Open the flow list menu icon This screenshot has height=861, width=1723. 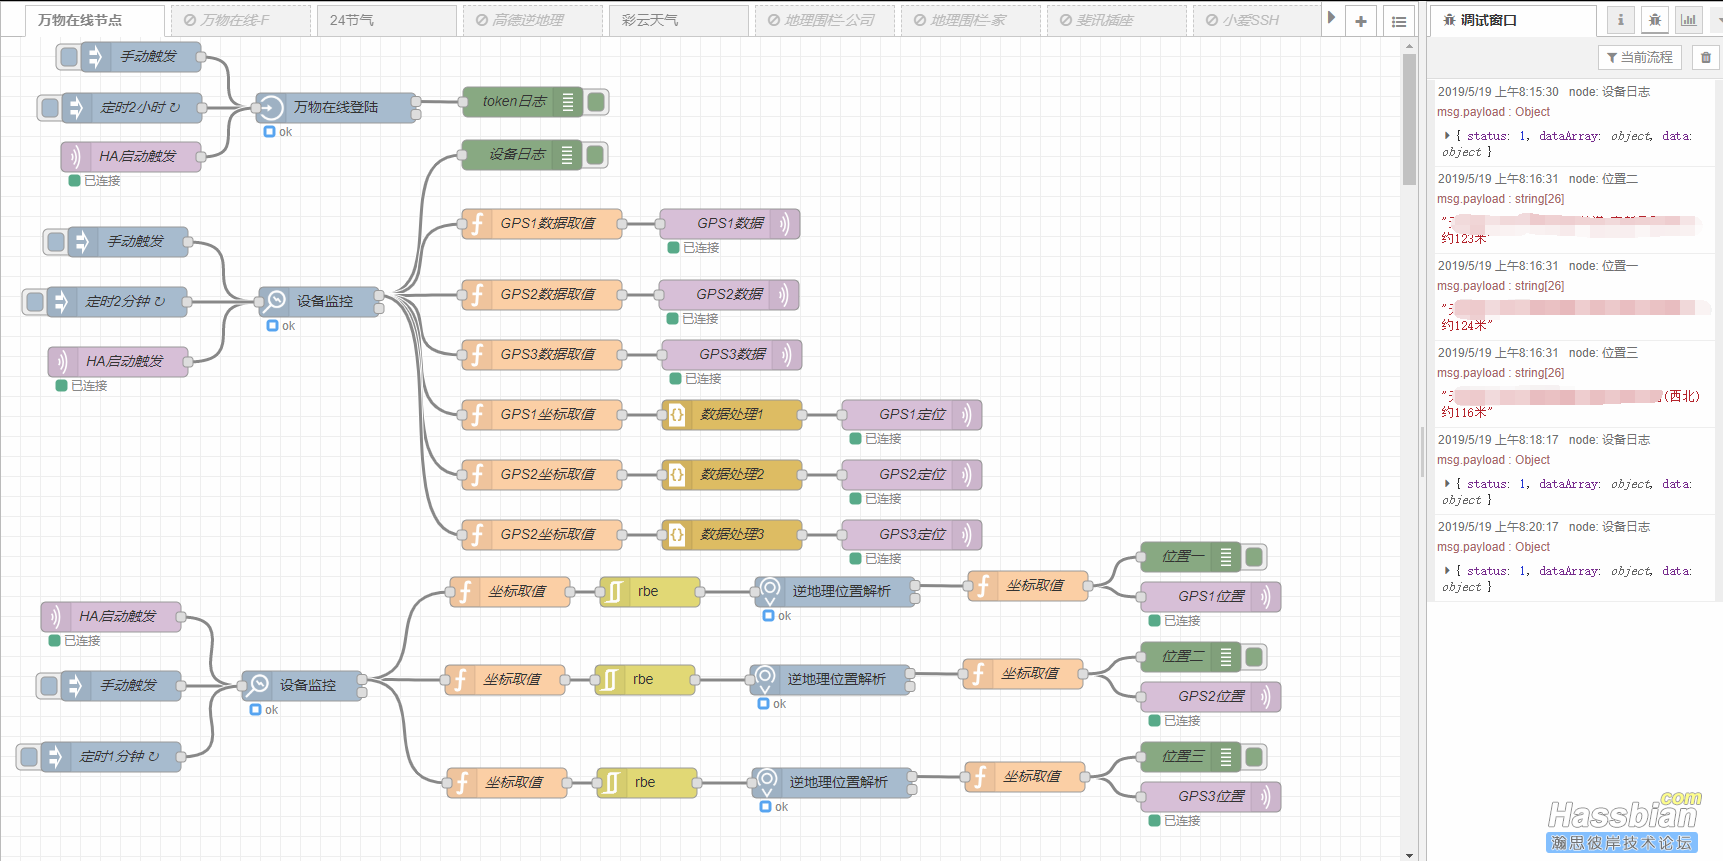pos(1399,21)
